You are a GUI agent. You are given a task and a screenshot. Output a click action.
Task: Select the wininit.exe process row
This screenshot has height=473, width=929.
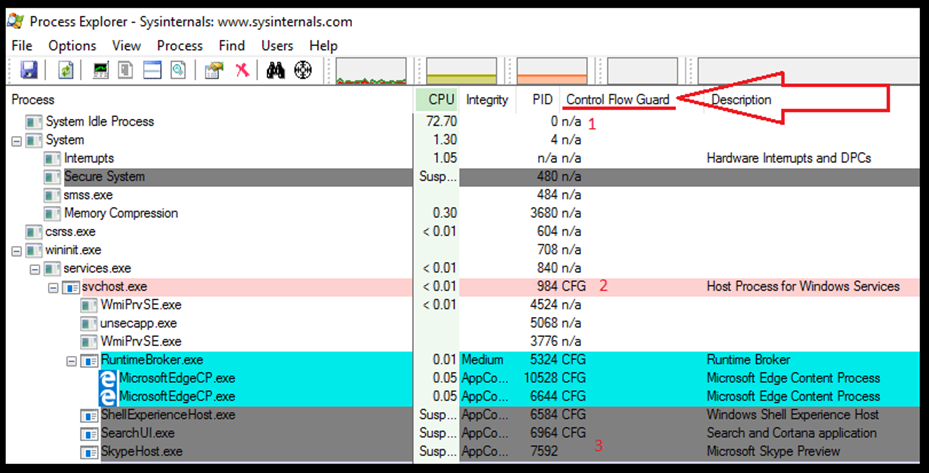pyautogui.click(x=463, y=250)
